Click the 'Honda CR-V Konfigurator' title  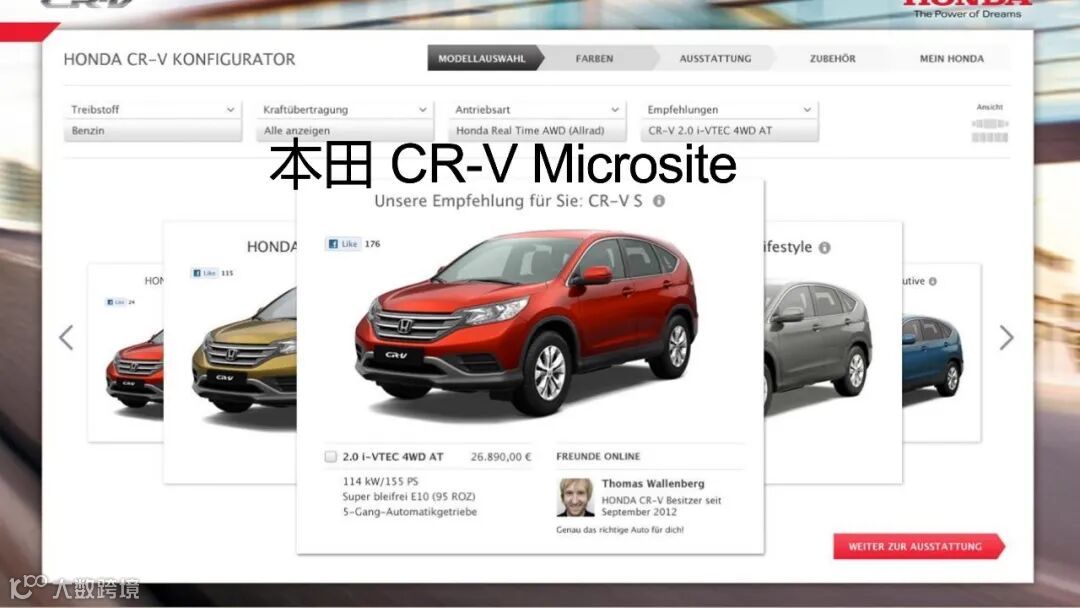(x=179, y=59)
